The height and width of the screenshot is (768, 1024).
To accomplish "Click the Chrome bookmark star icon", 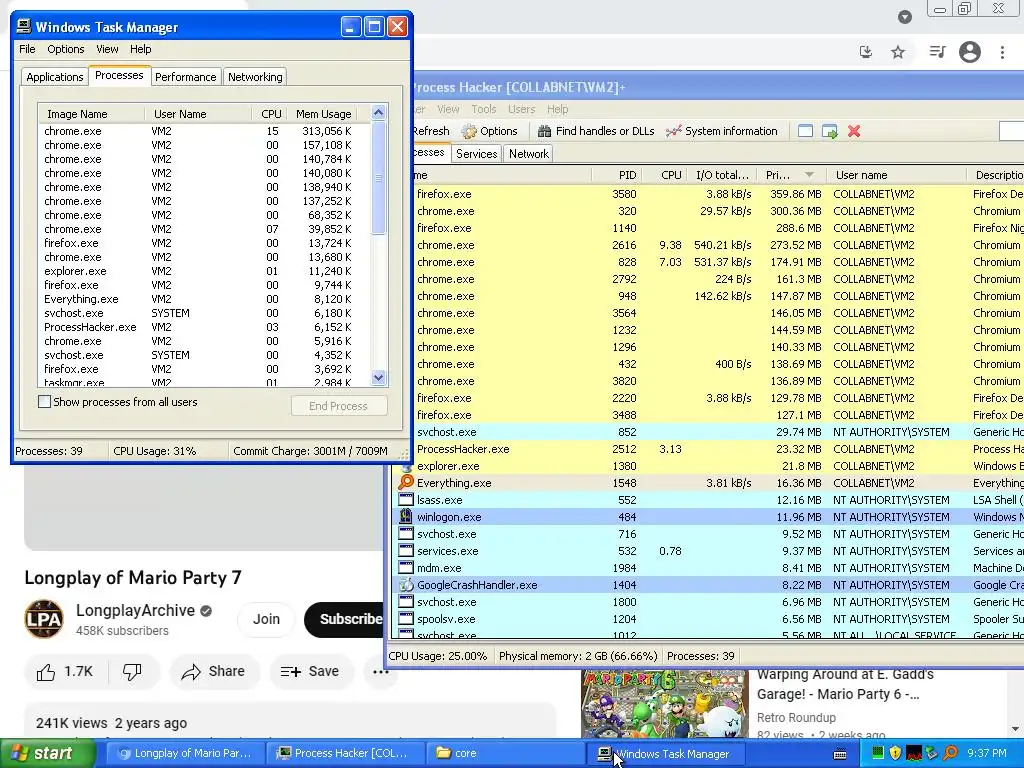I will (x=898, y=52).
